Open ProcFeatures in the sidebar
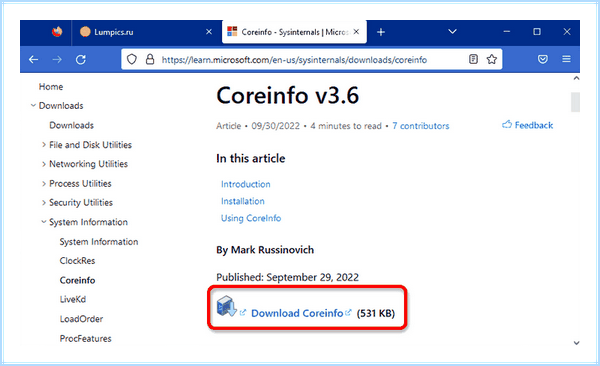Screen dimensions: 600x366 point(85,338)
